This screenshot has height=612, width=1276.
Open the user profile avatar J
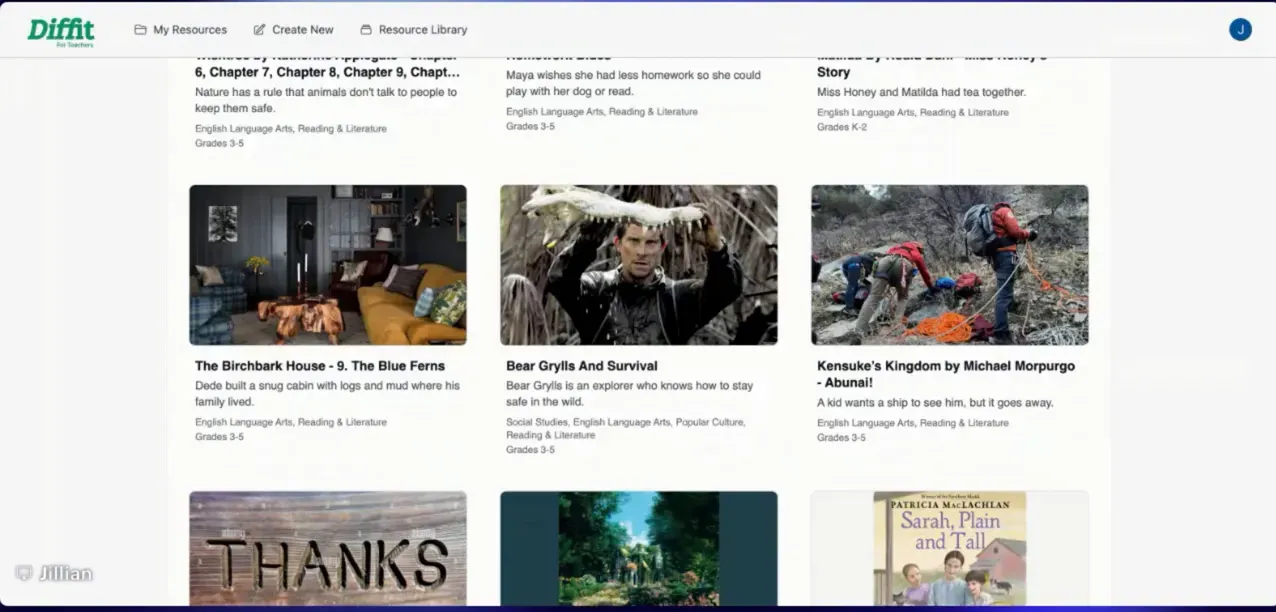tap(1240, 30)
